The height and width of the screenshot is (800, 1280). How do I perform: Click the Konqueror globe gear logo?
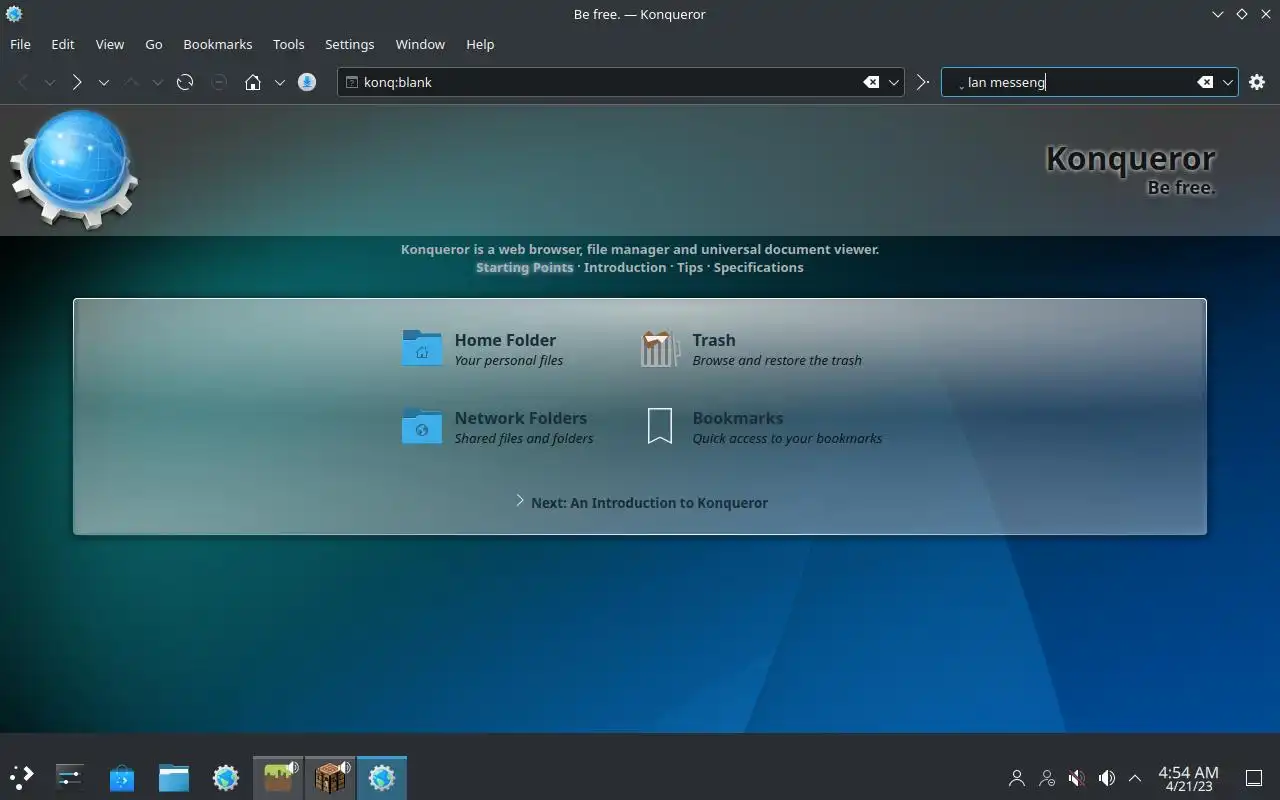(x=75, y=170)
